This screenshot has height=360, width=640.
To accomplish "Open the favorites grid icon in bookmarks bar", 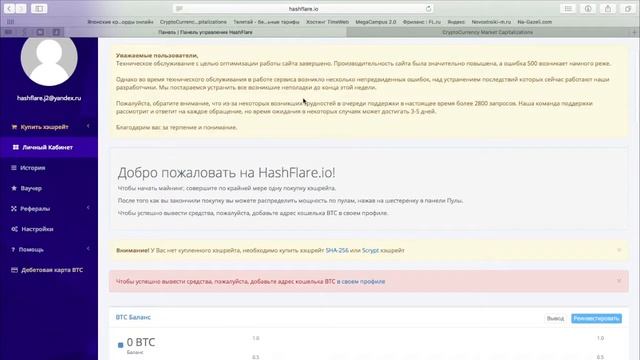I will point(11,22).
